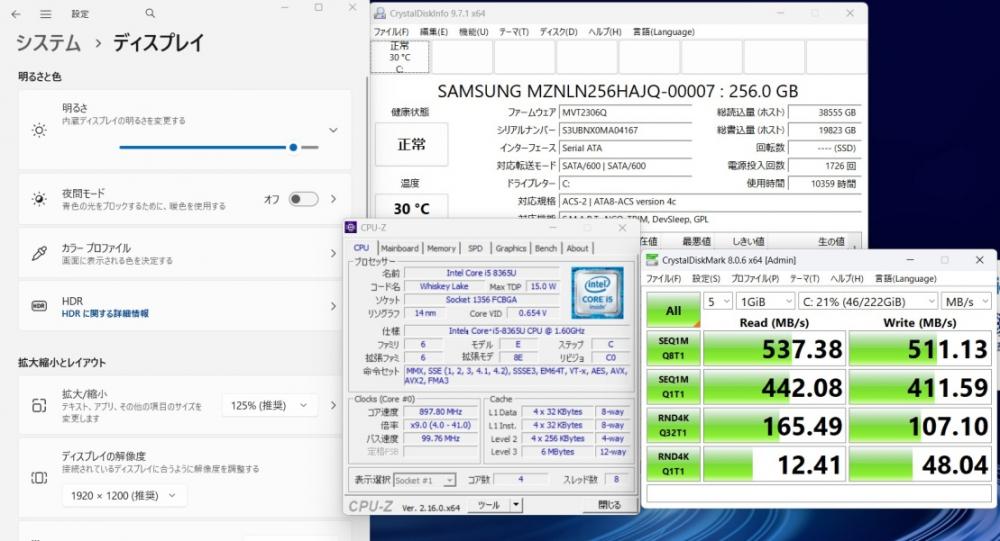Run the RND4K Q1T1 benchmark
1000x541 pixels.
coord(673,464)
